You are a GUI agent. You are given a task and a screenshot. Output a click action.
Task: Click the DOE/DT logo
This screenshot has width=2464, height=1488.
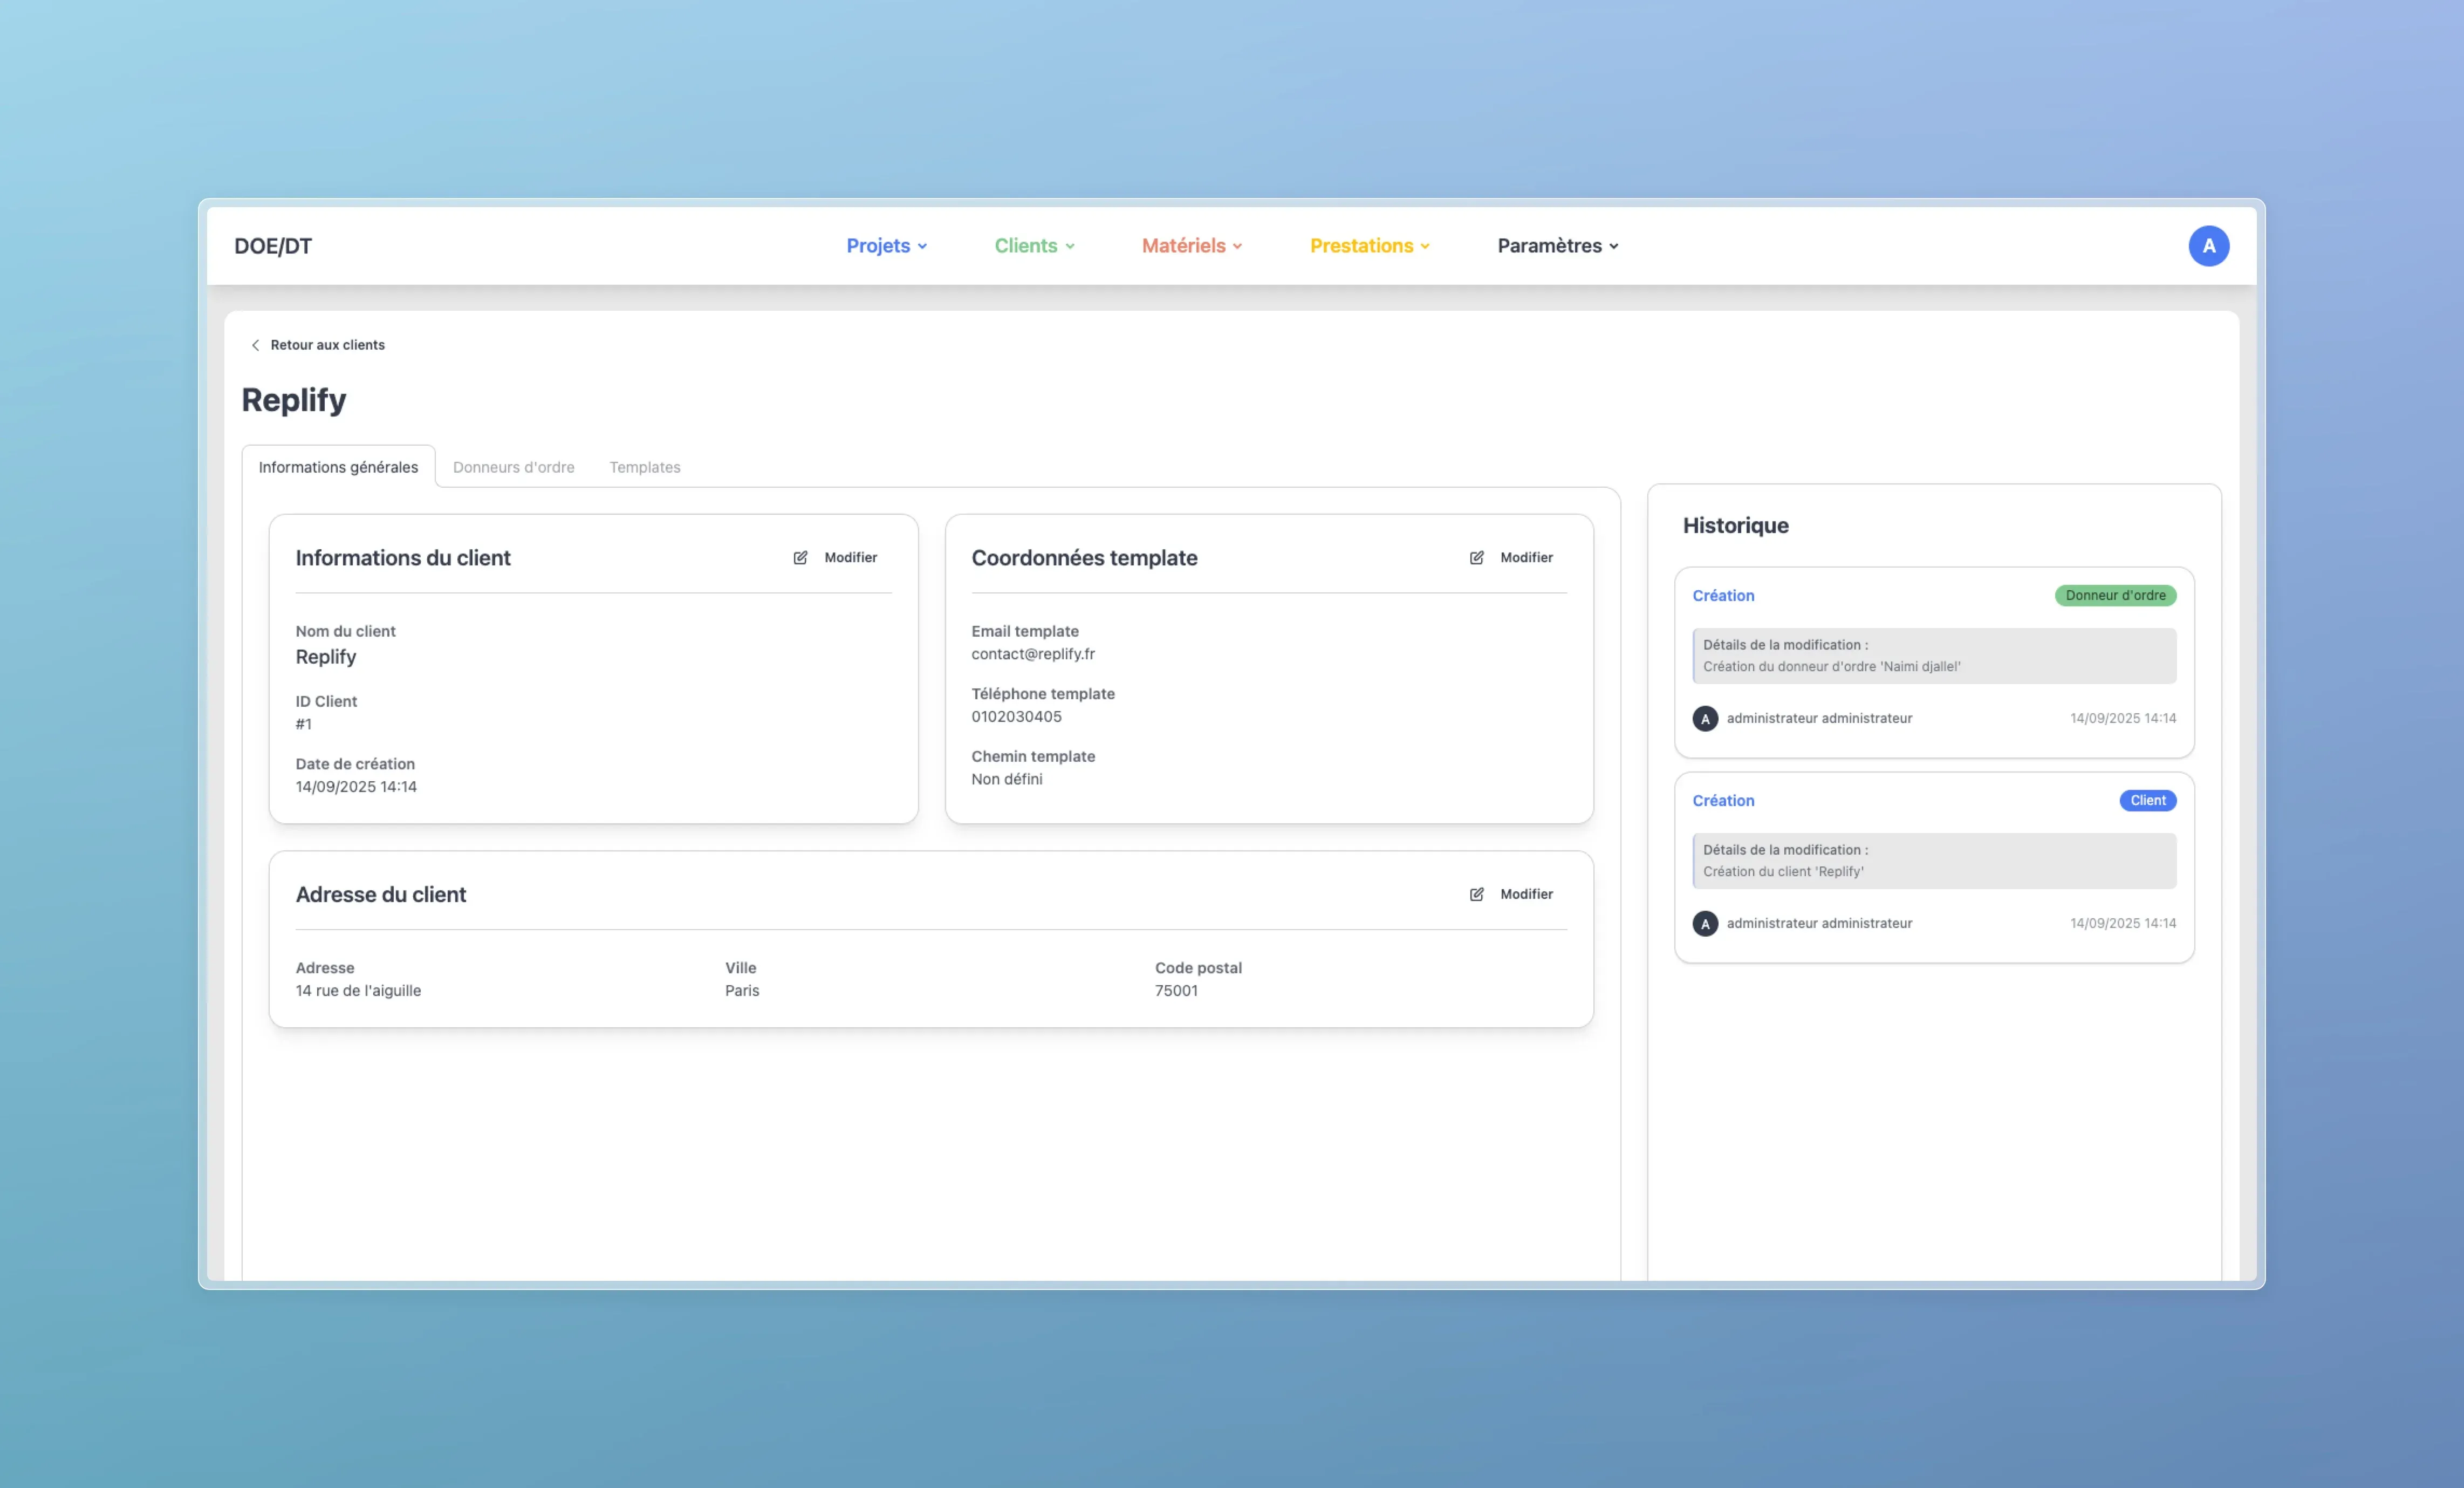(x=273, y=246)
